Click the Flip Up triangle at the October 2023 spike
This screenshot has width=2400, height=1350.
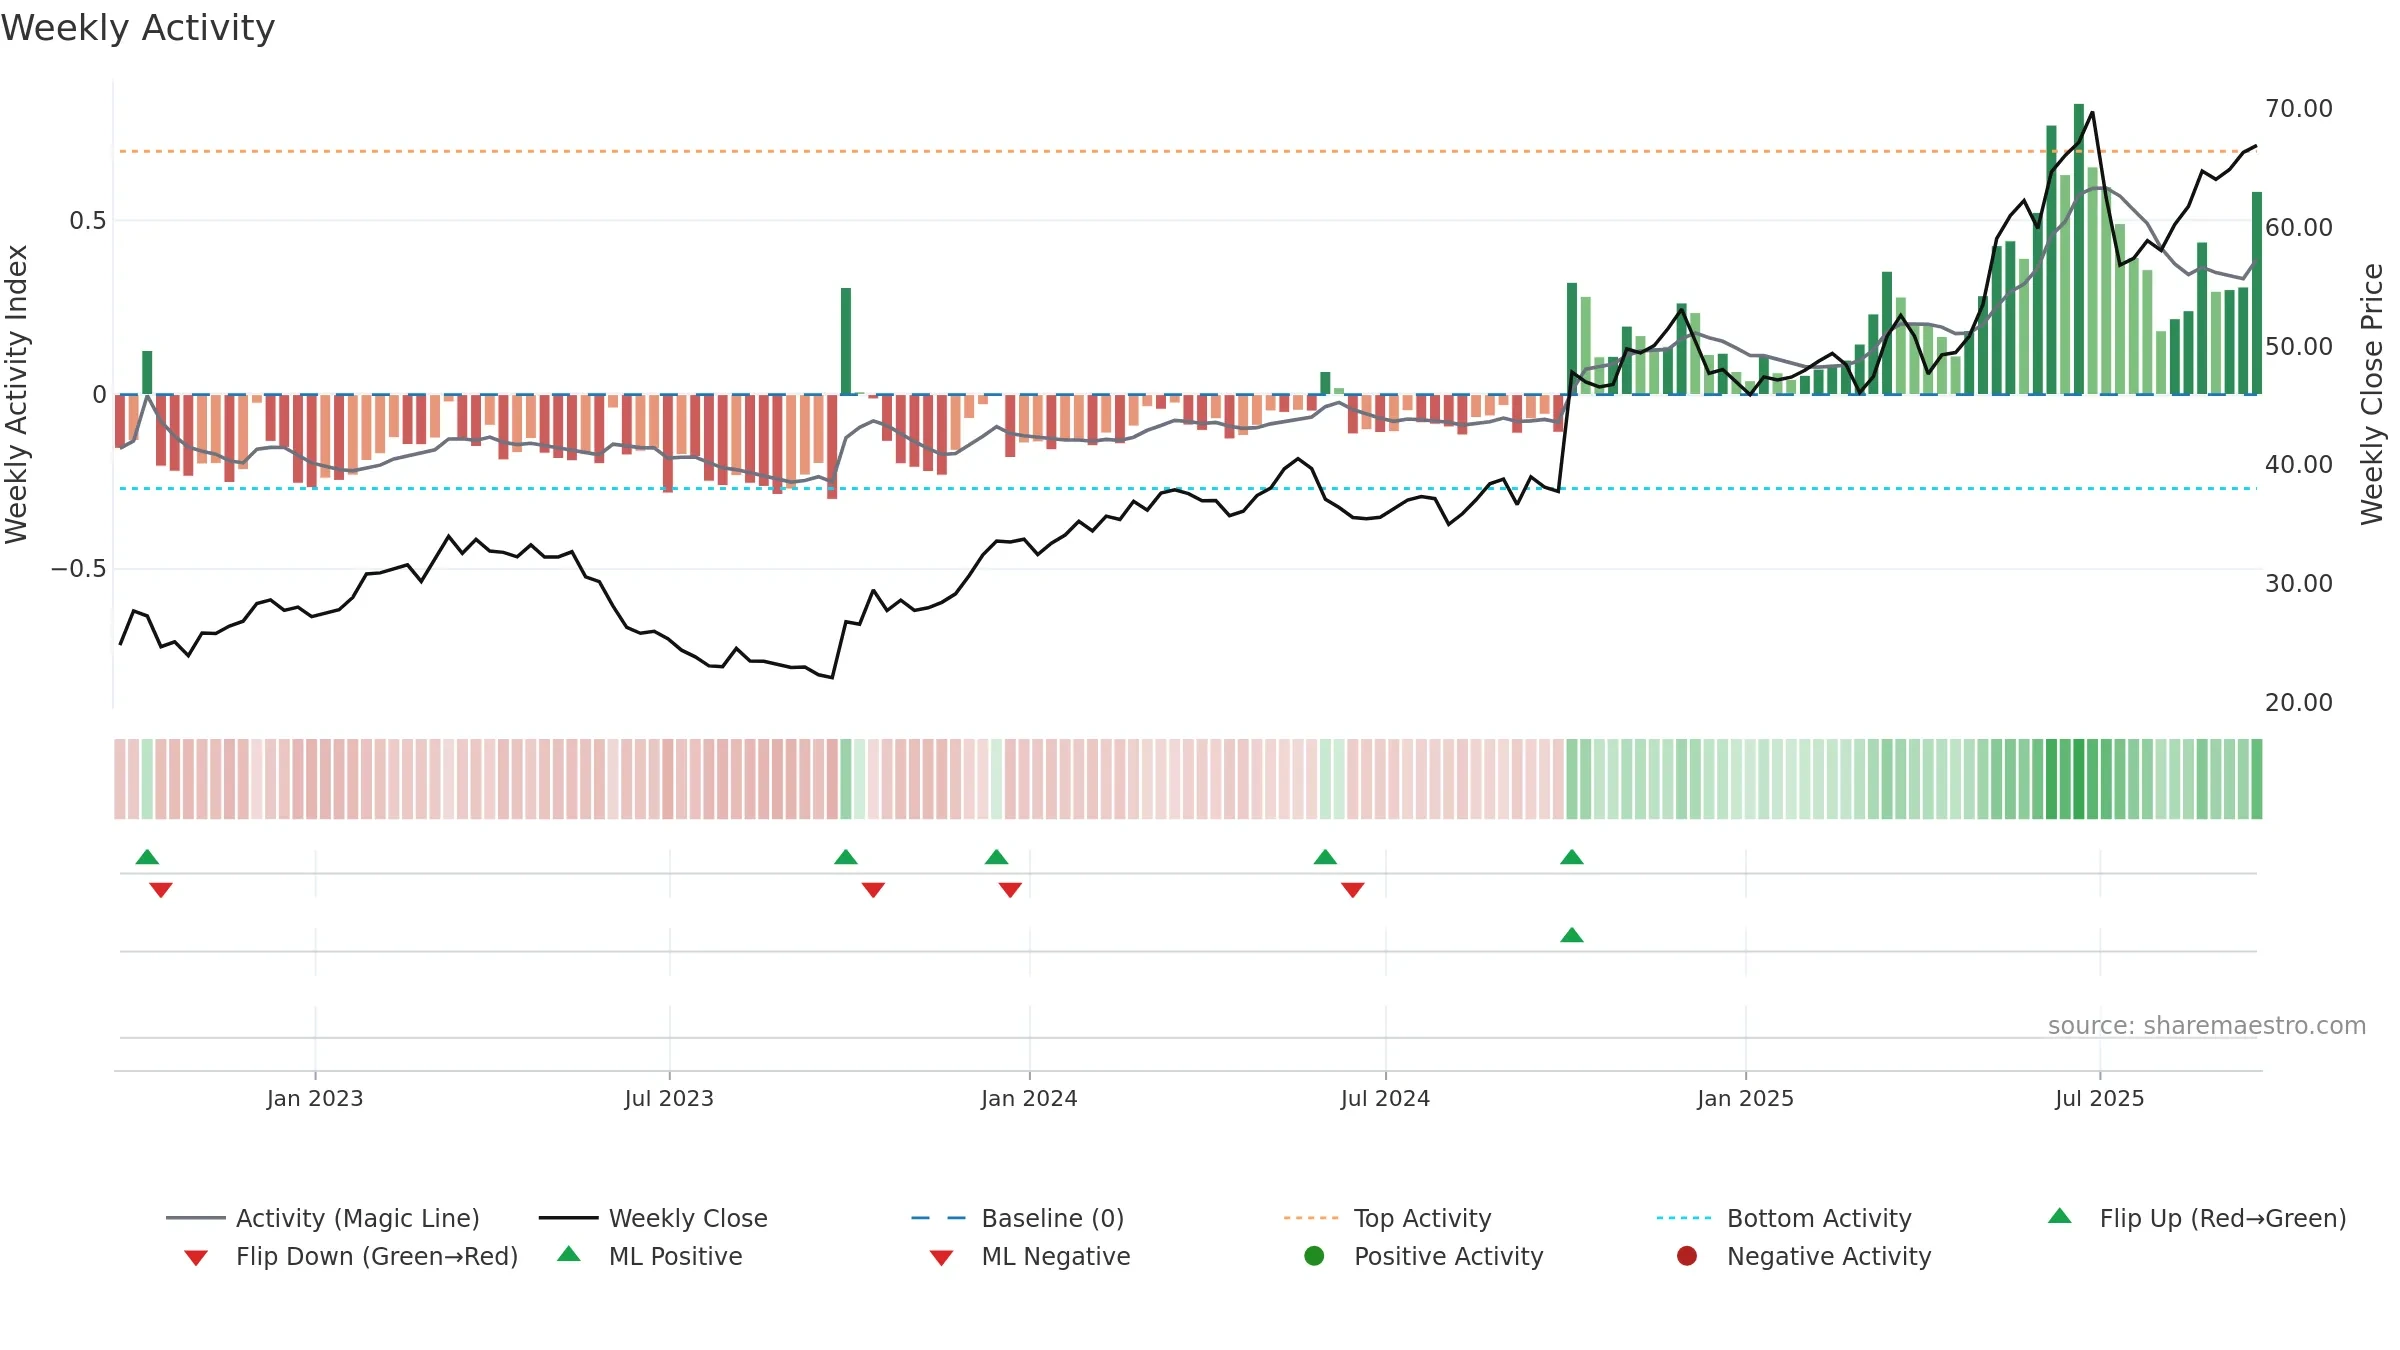(846, 857)
